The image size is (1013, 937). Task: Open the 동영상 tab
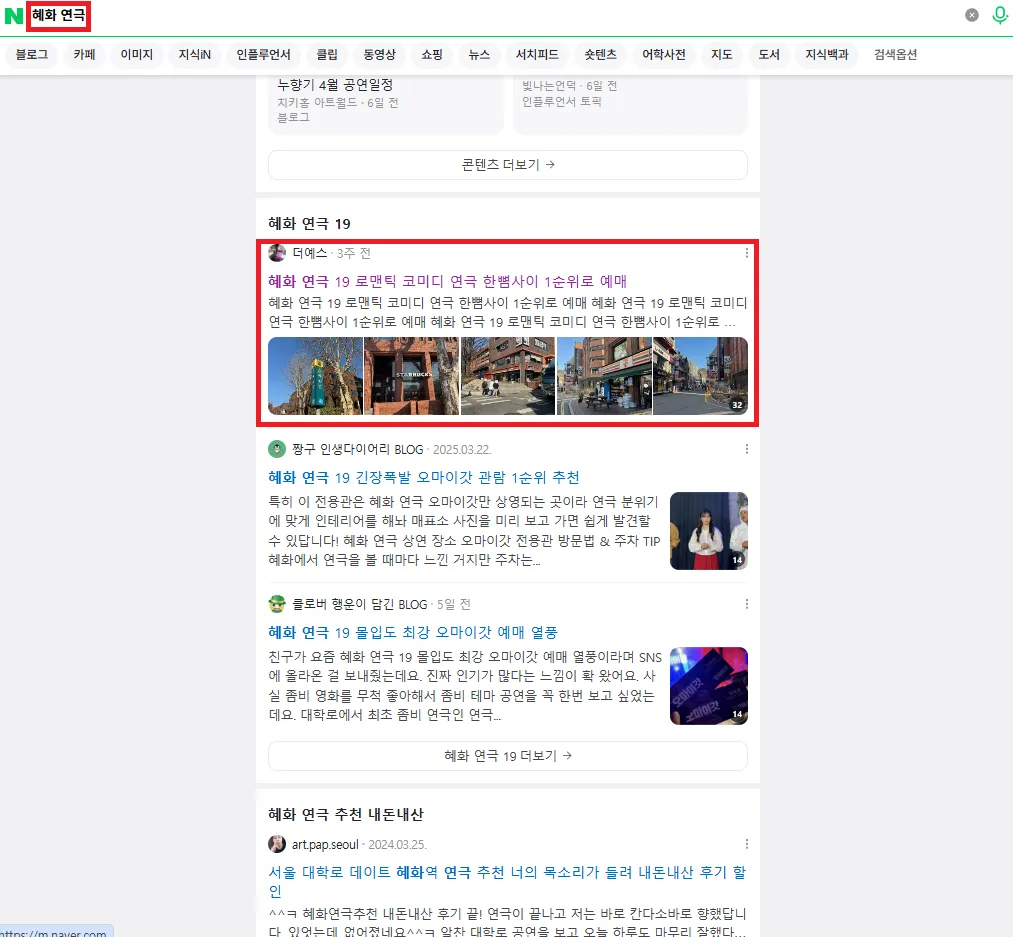pyautogui.click(x=379, y=55)
